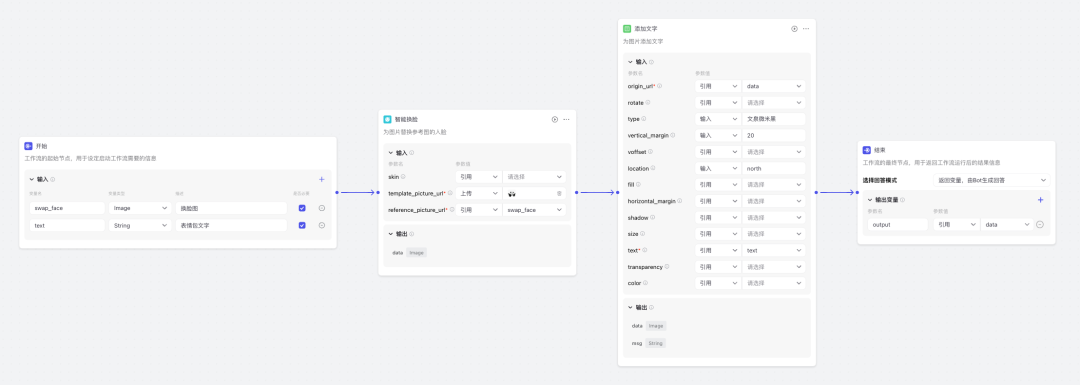Open more options for 智能换脸 node
The width and height of the screenshot is (1080, 385).
pyautogui.click(x=566, y=119)
